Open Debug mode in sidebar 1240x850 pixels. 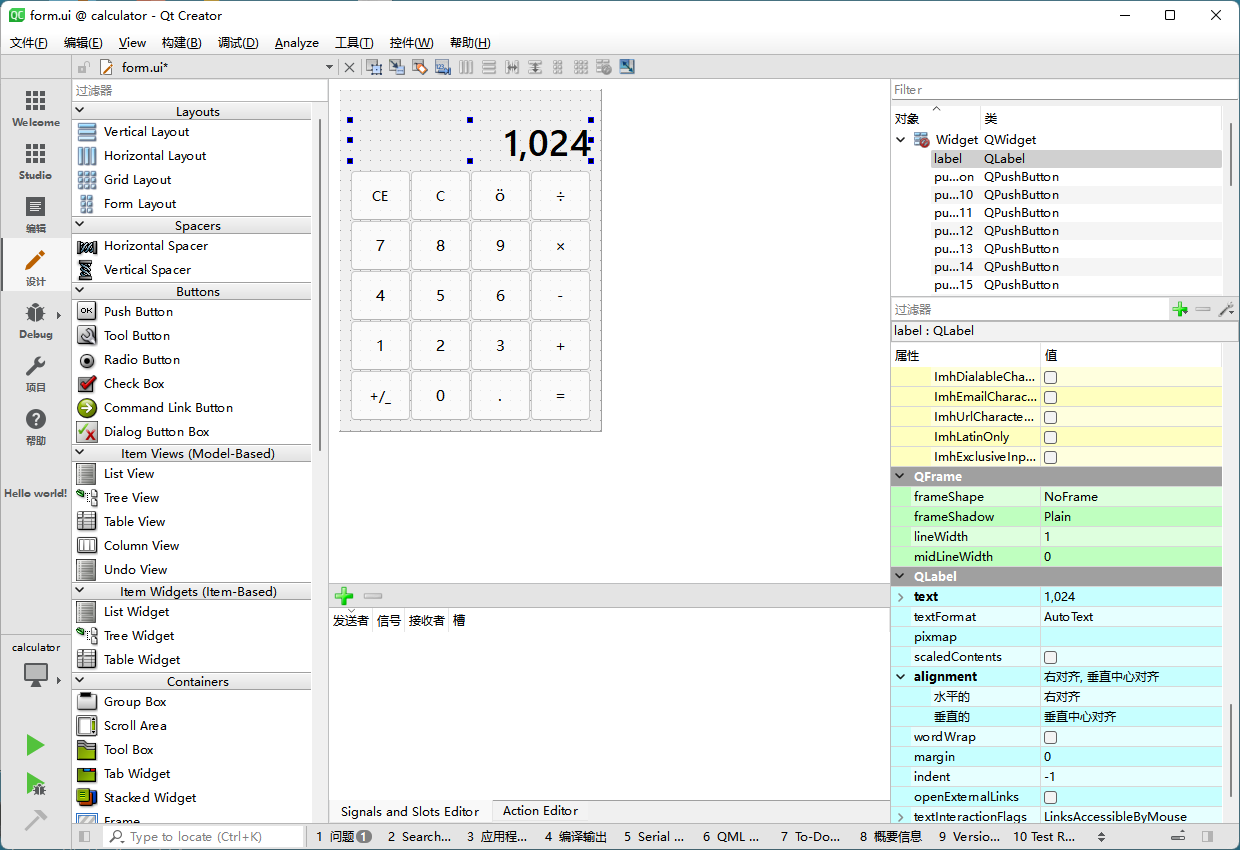35,320
